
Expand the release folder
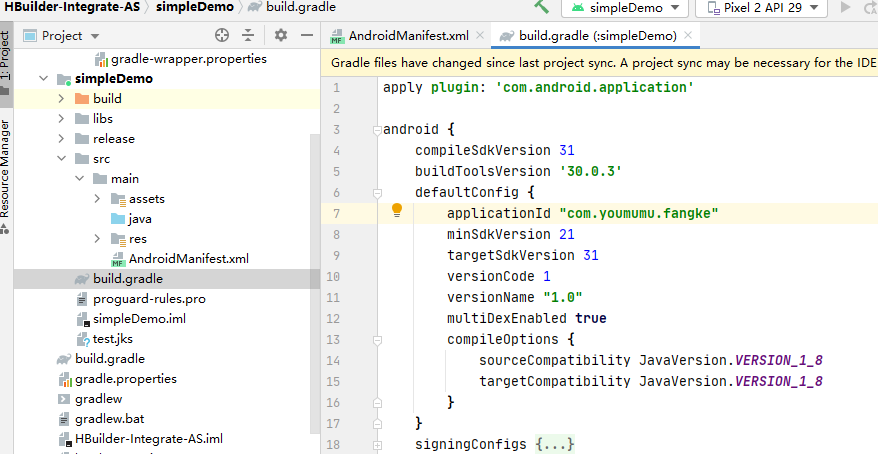(62, 139)
